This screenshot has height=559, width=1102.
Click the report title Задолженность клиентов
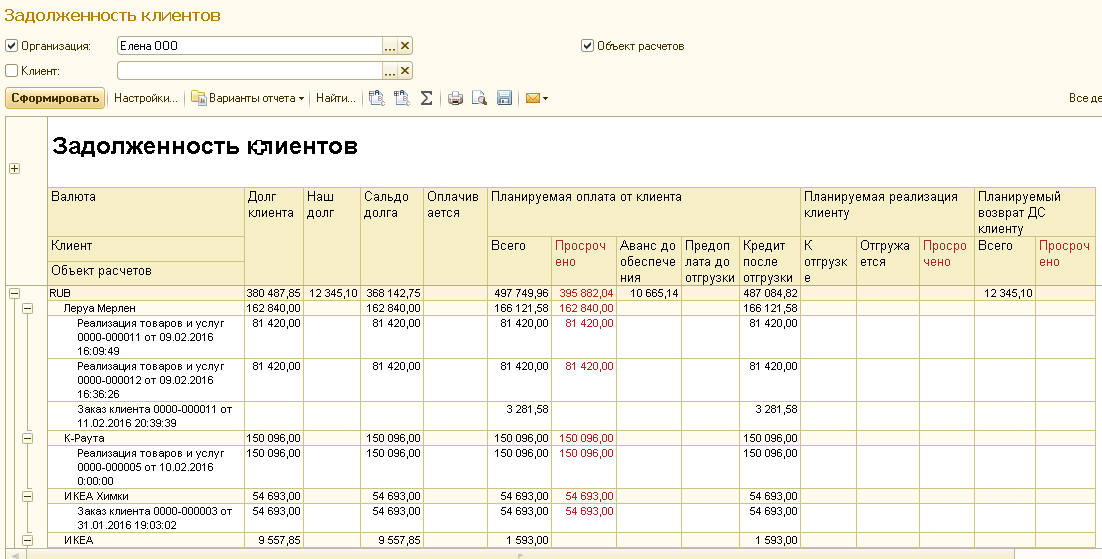(x=205, y=146)
